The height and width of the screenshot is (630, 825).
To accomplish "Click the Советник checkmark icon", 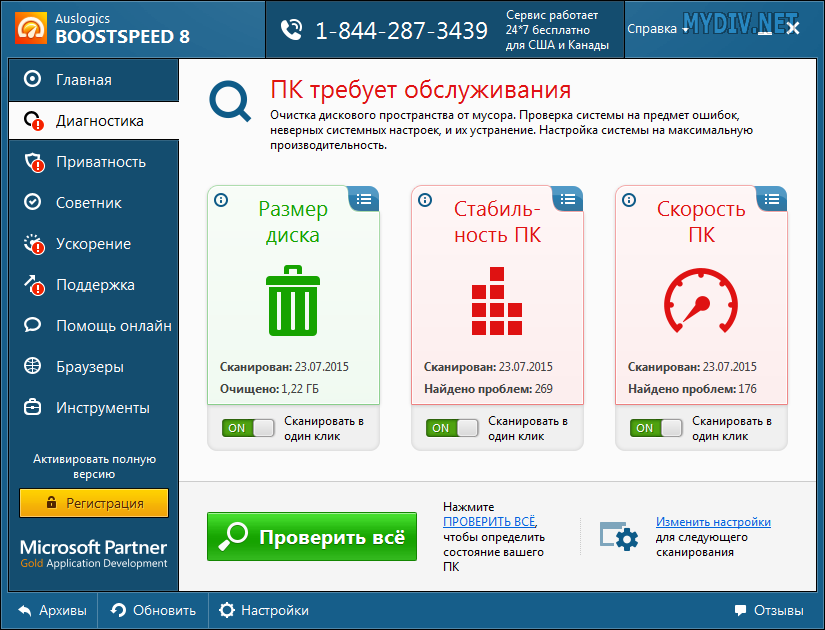I will click(32, 202).
